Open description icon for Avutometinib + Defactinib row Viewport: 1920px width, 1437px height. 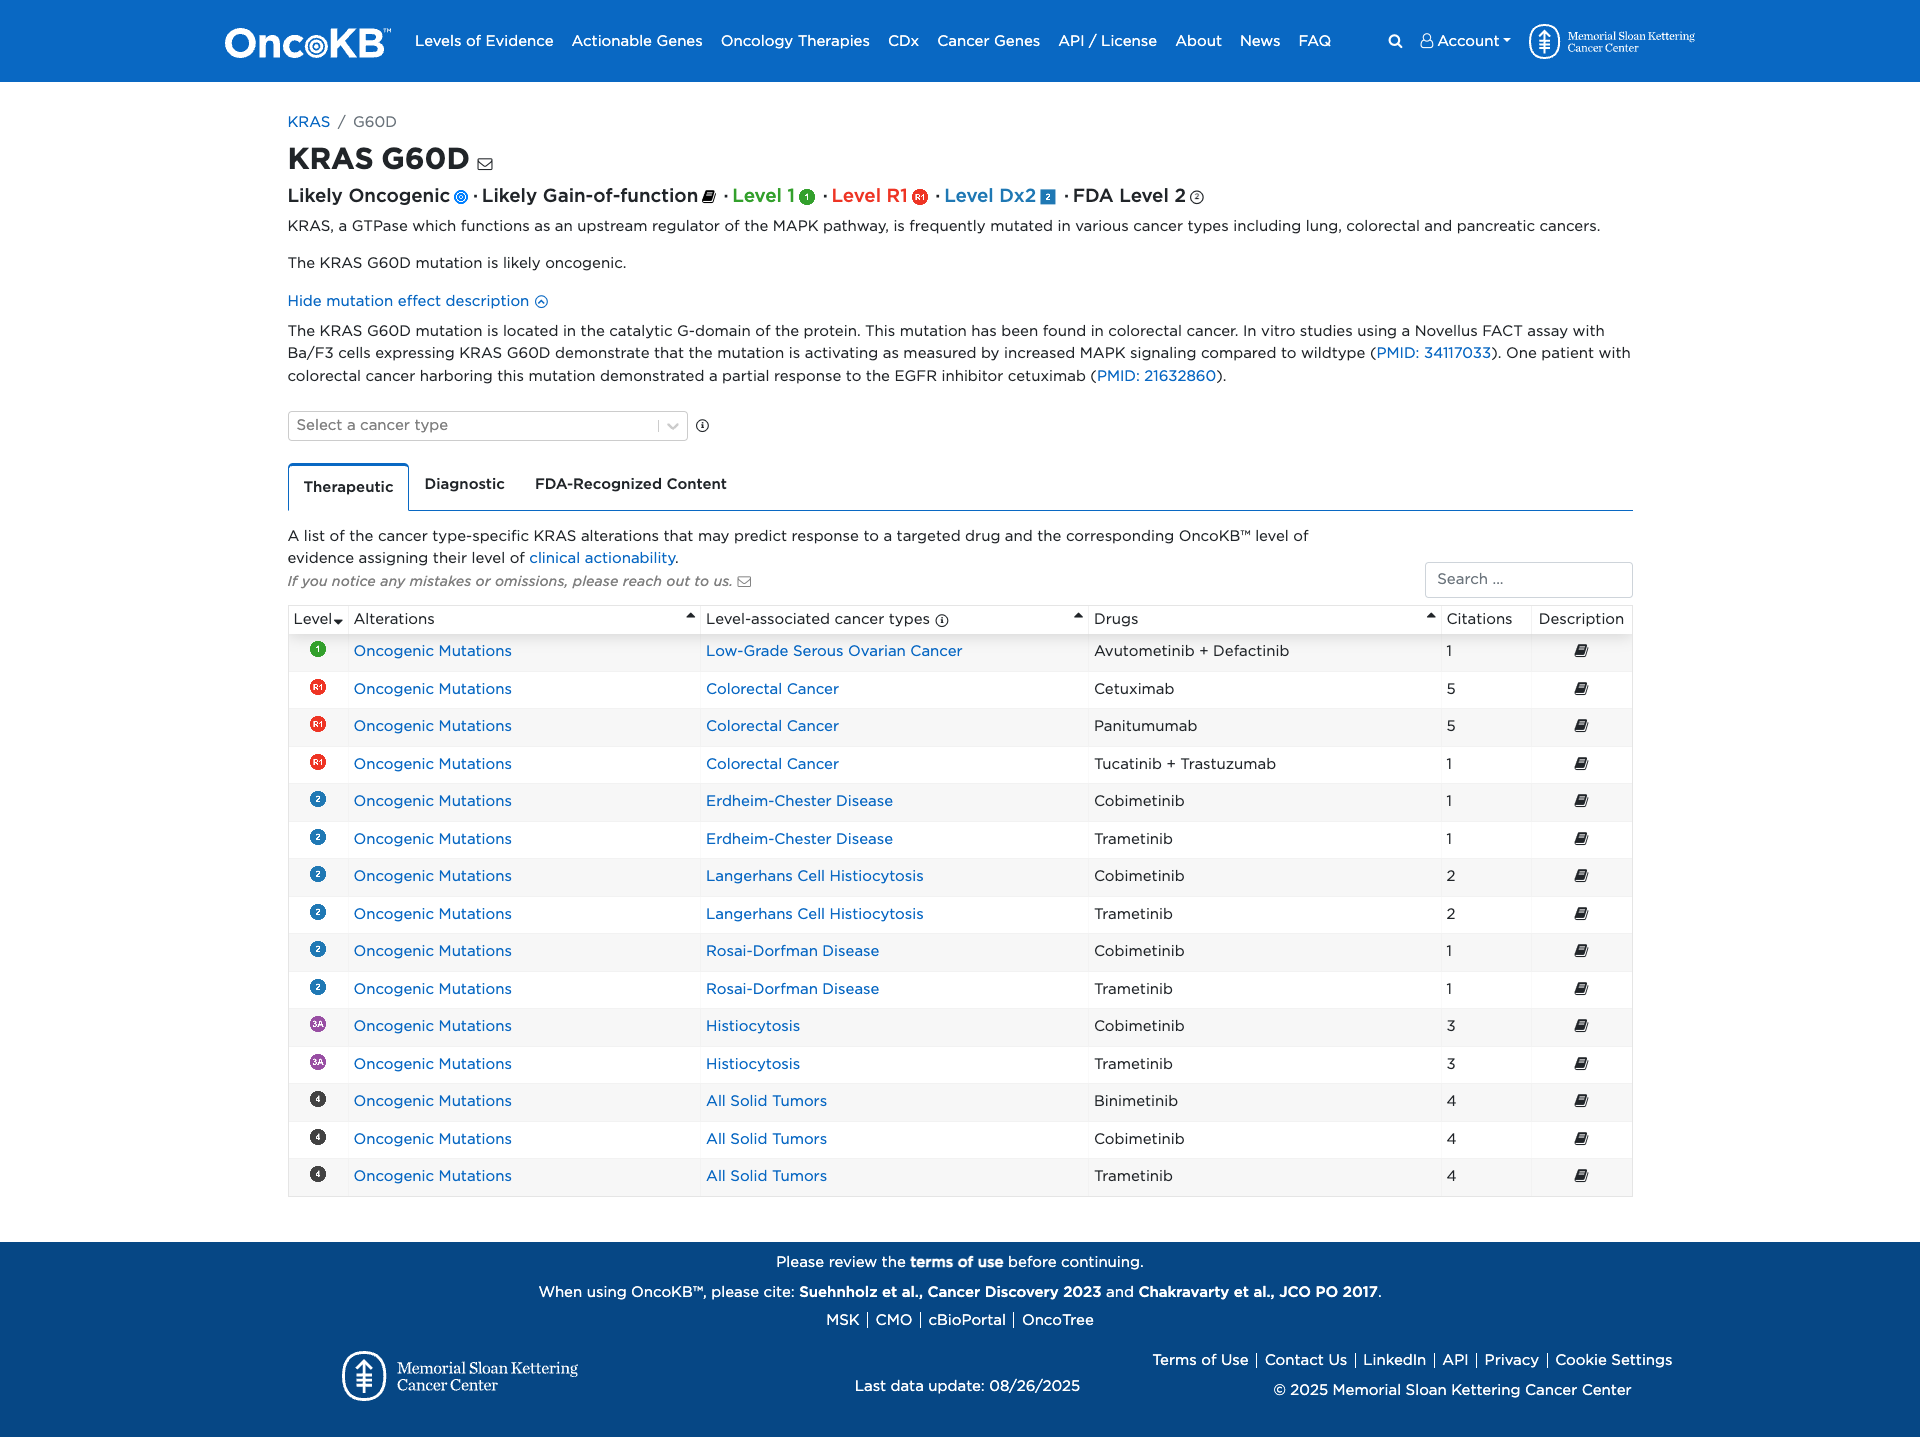(1581, 651)
